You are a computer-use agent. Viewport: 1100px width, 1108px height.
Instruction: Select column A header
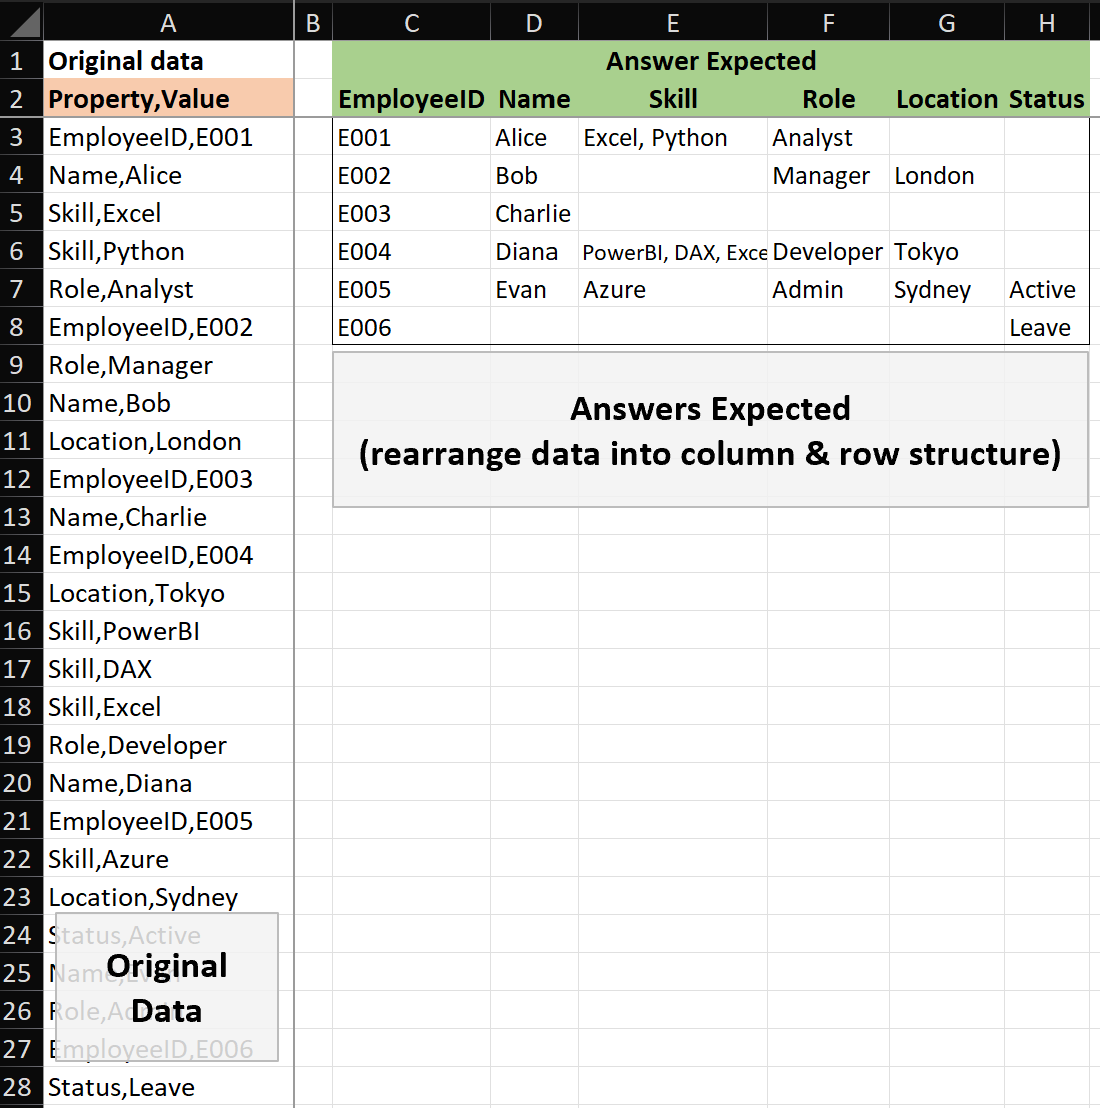(x=168, y=22)
